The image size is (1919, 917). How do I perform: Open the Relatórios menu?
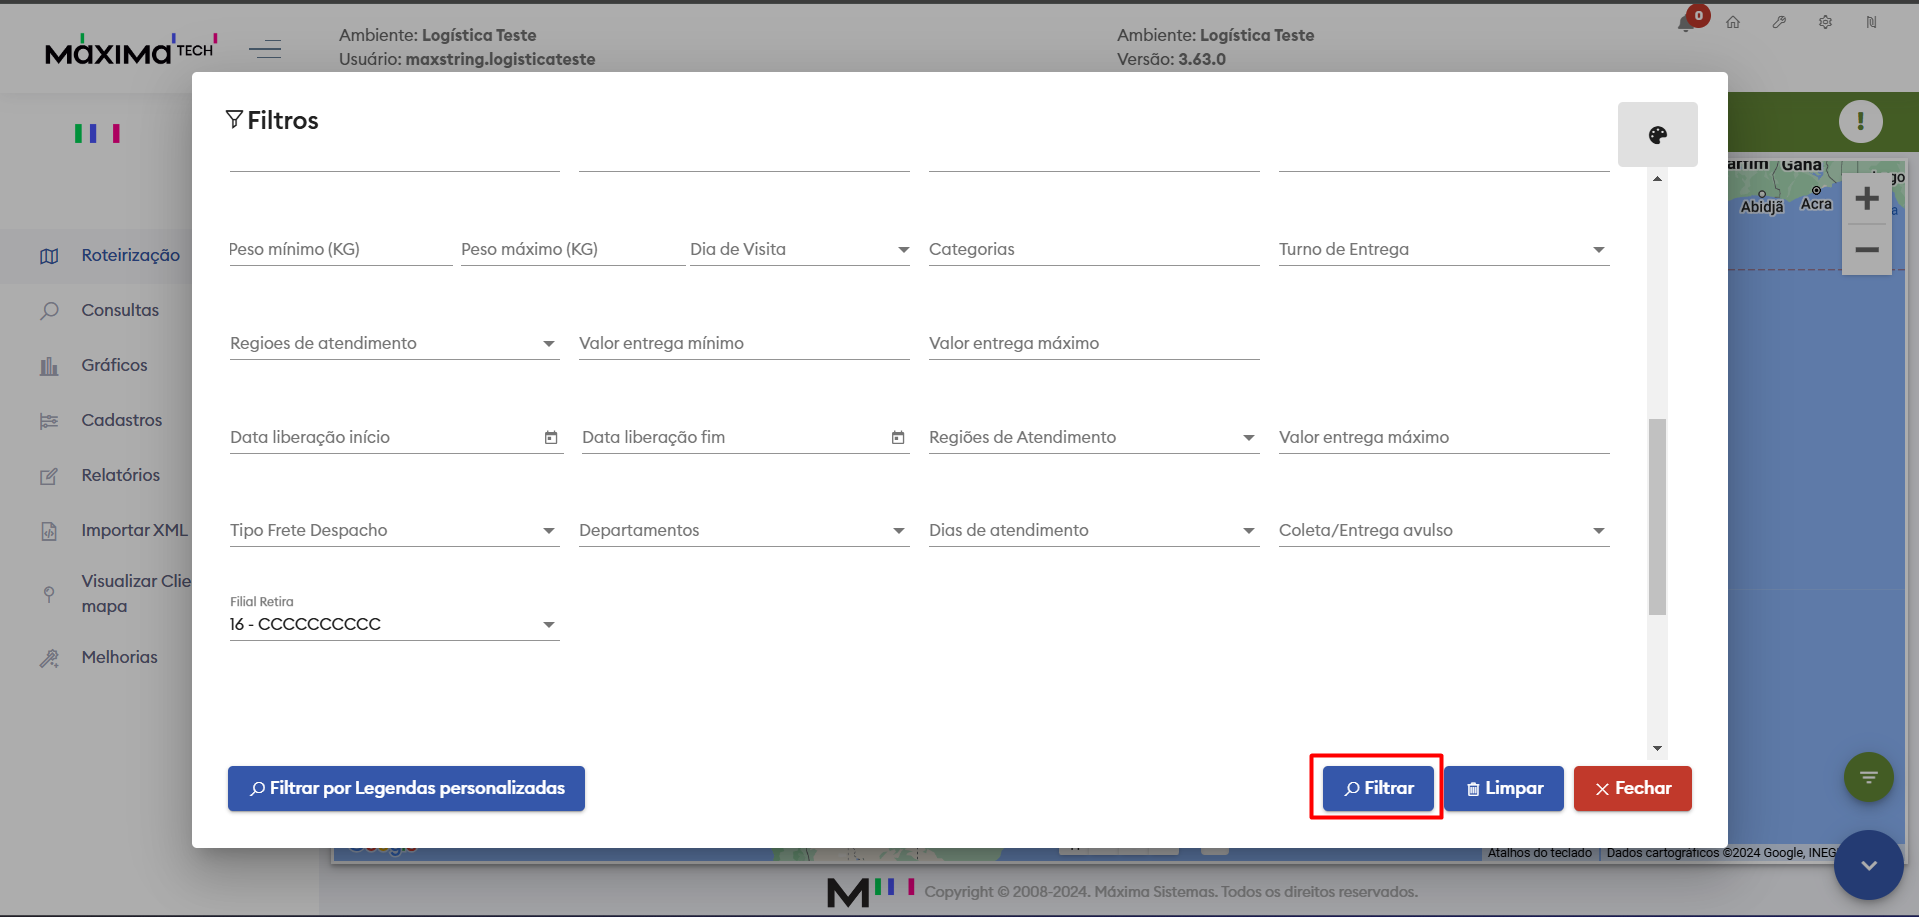pos(120,475)
